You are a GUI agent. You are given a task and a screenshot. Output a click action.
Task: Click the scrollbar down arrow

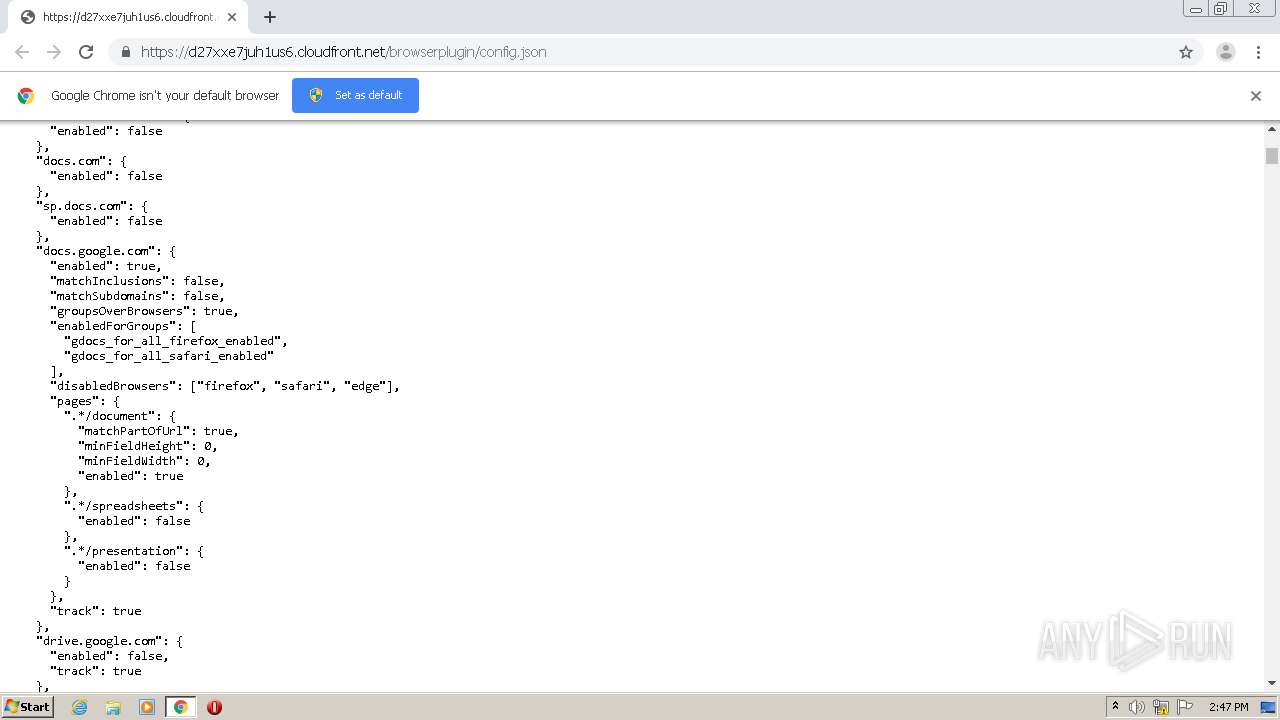click(1272, 683)
